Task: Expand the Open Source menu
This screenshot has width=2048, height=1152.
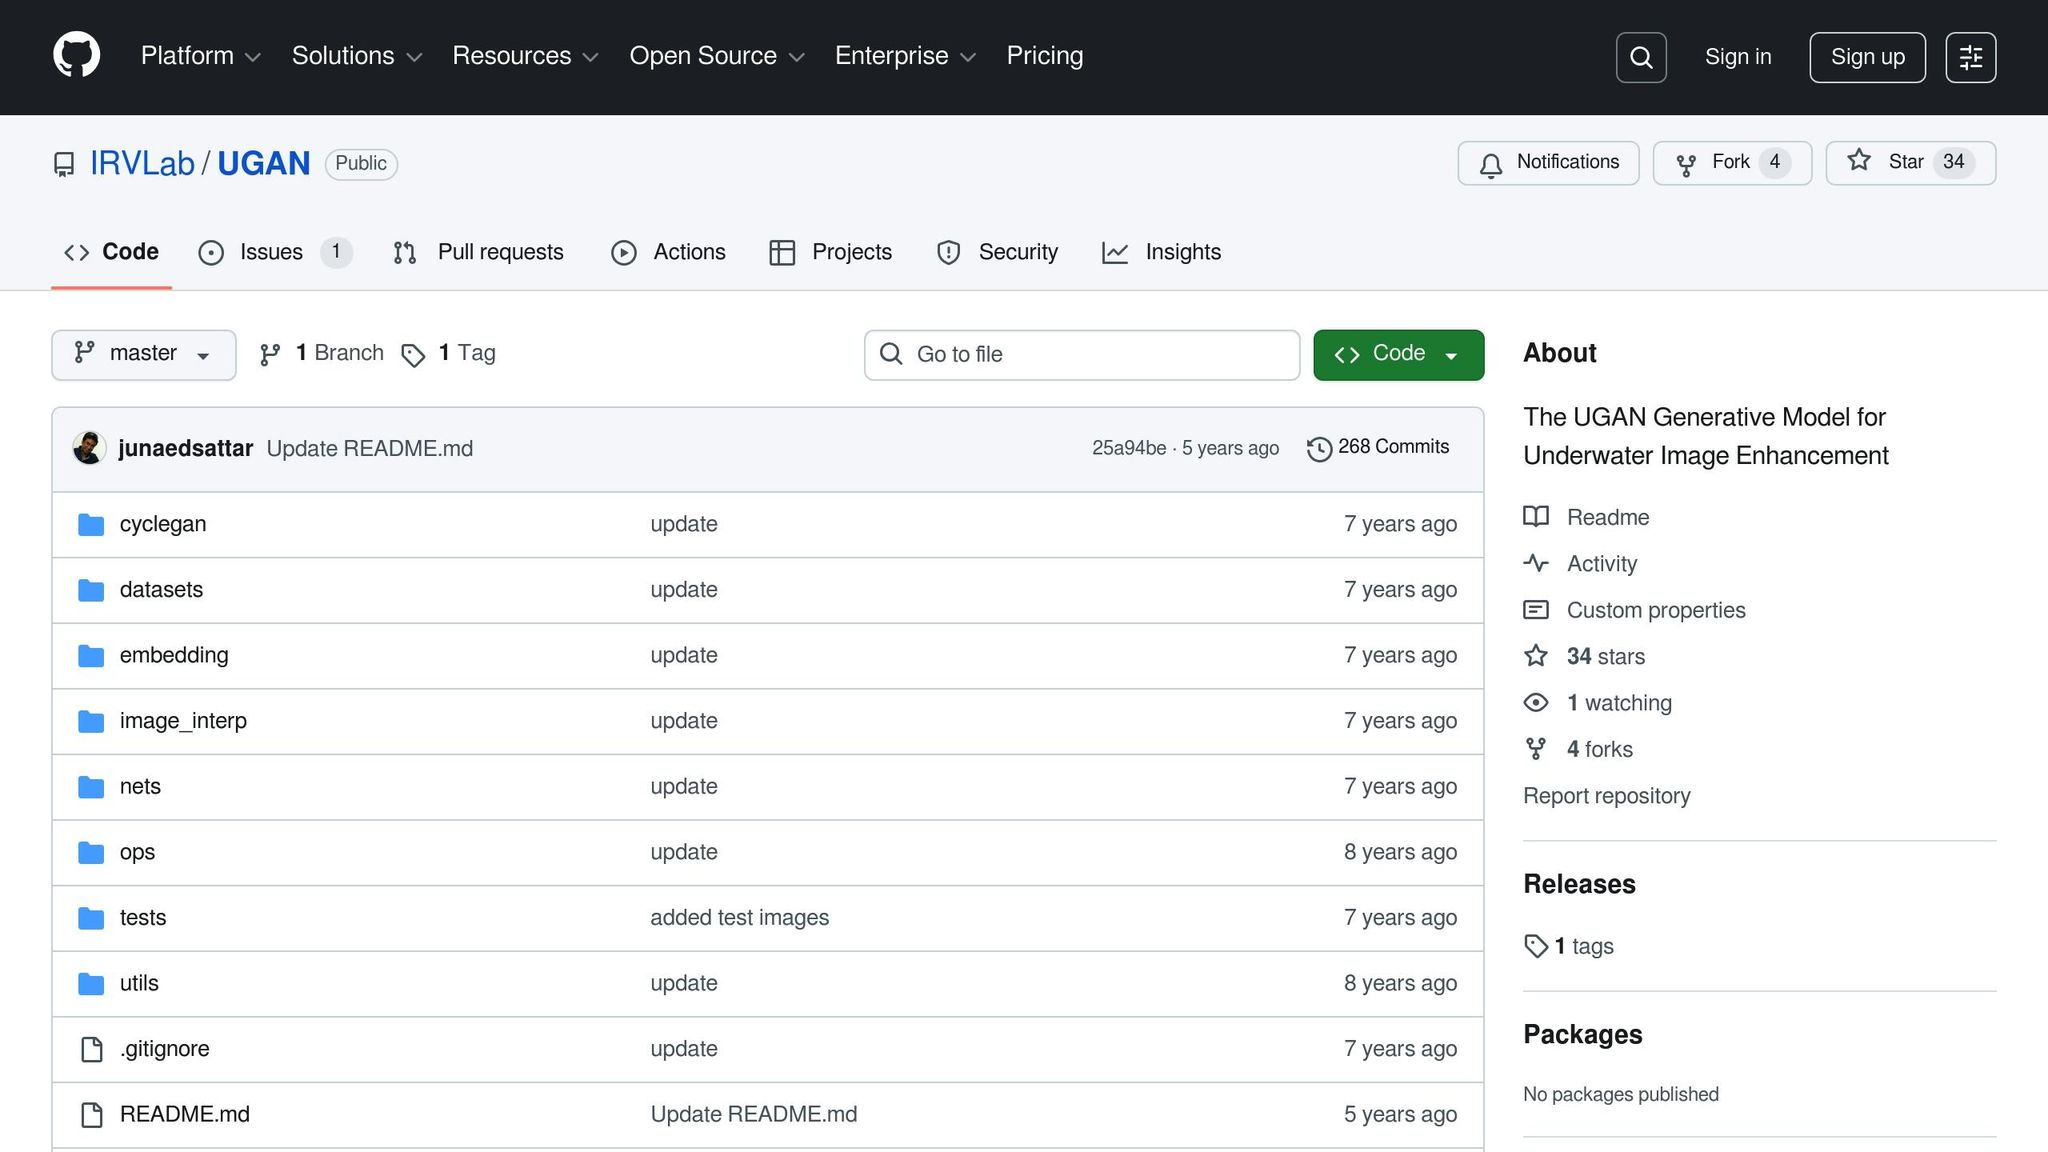Action: click(716, 56)
